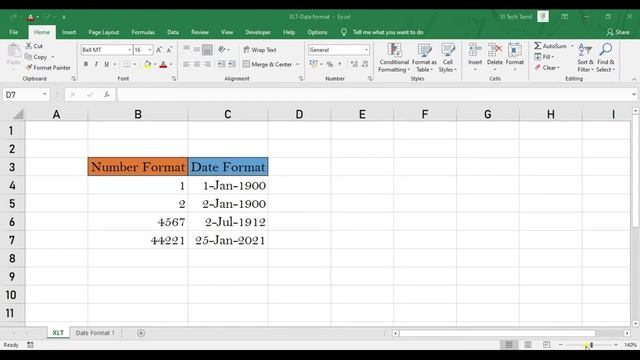
Task: Click the zoom slider handle
Action: pos(591,345)
